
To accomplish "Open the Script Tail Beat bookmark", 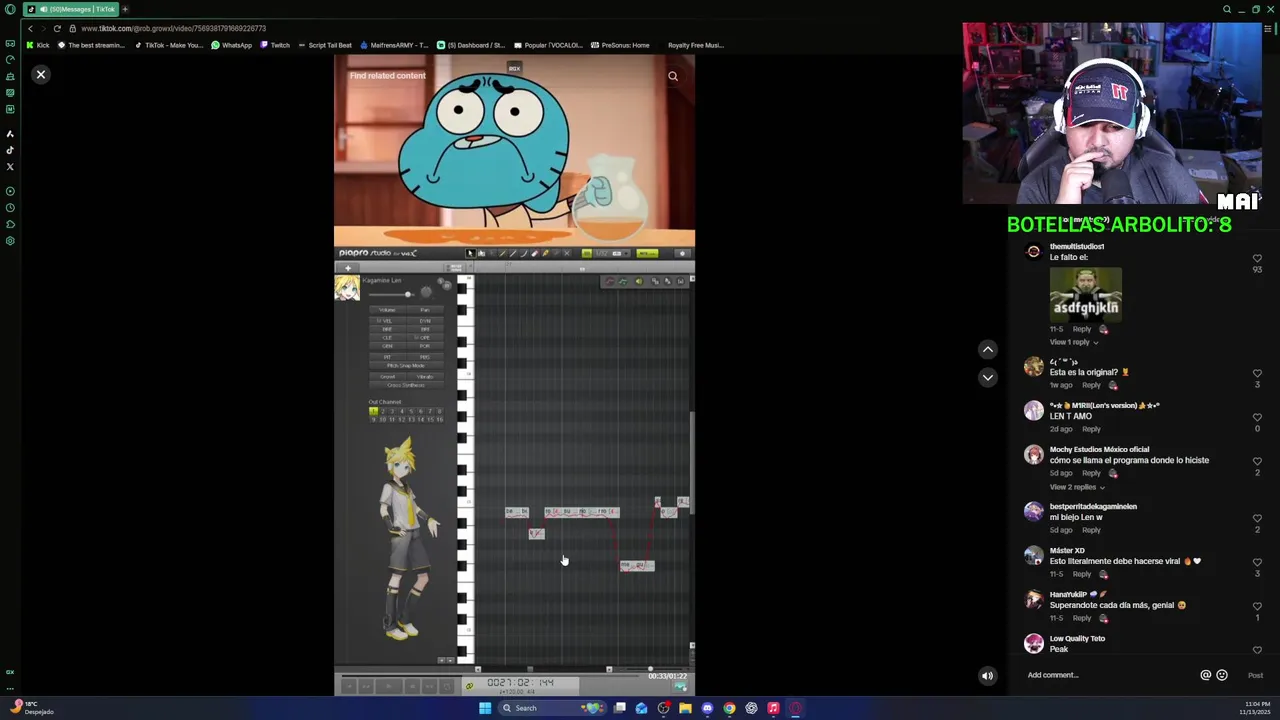I will [325, 45].
